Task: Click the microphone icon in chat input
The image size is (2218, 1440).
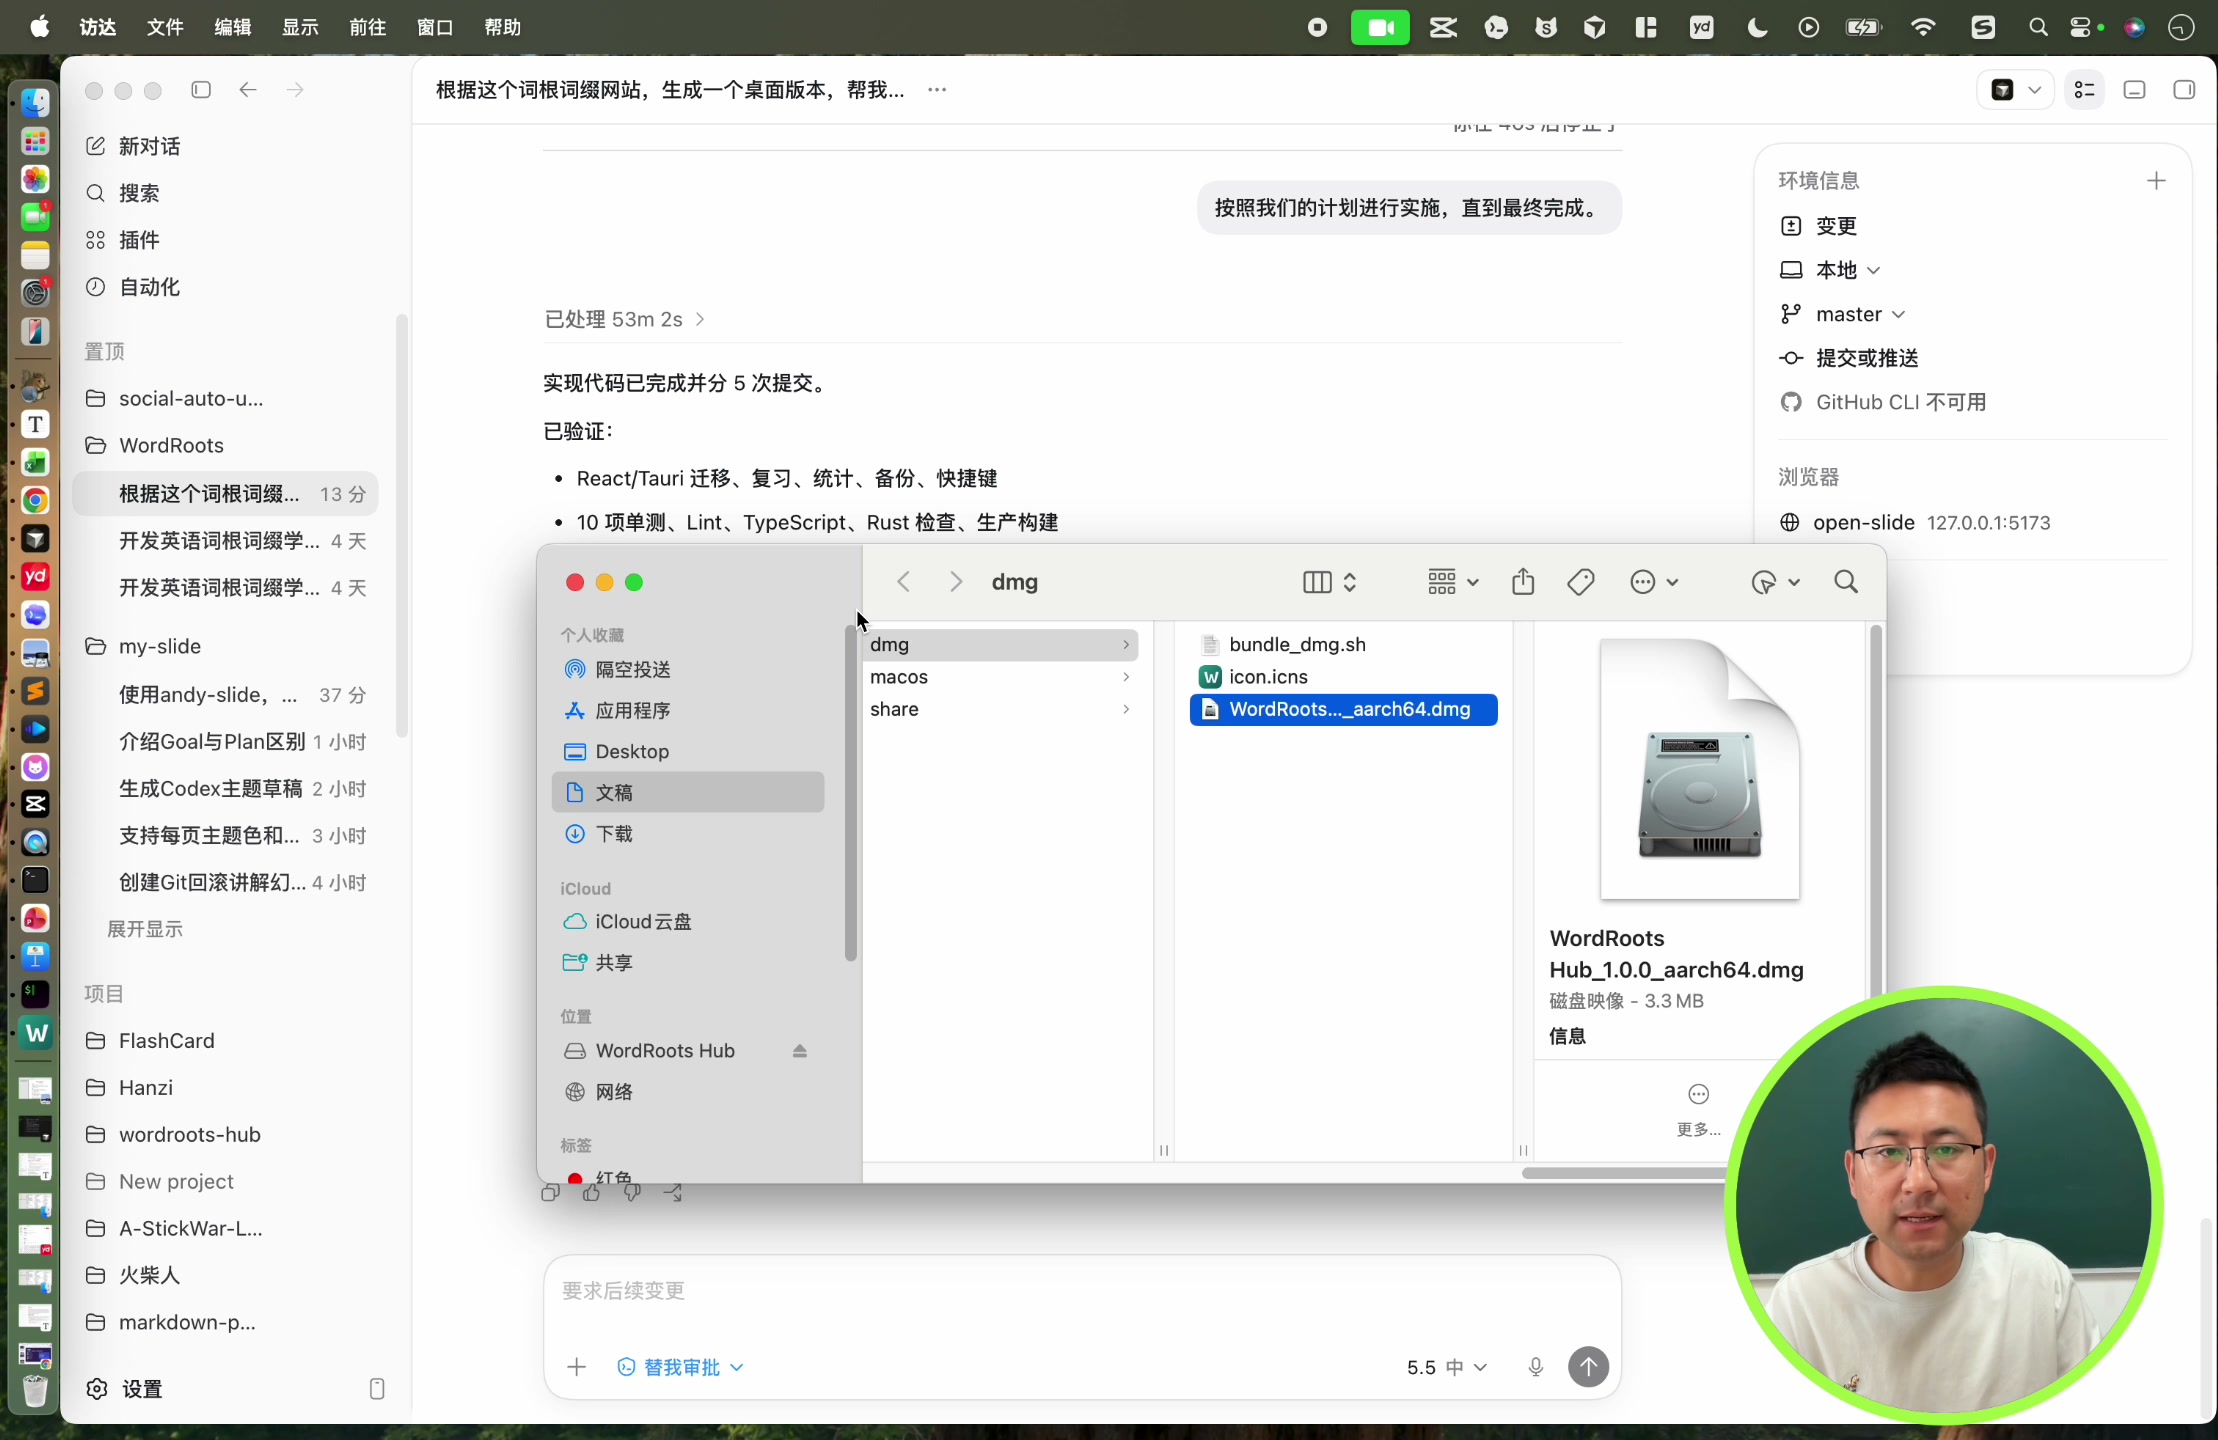Action: point(1536,1367)
